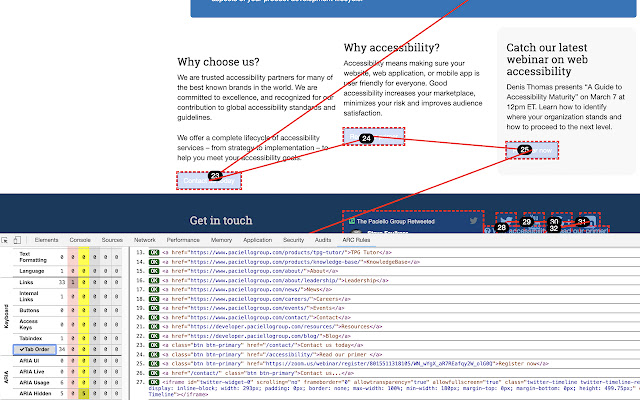
Task: Switch to the Console tab
Action: (80, 240)
